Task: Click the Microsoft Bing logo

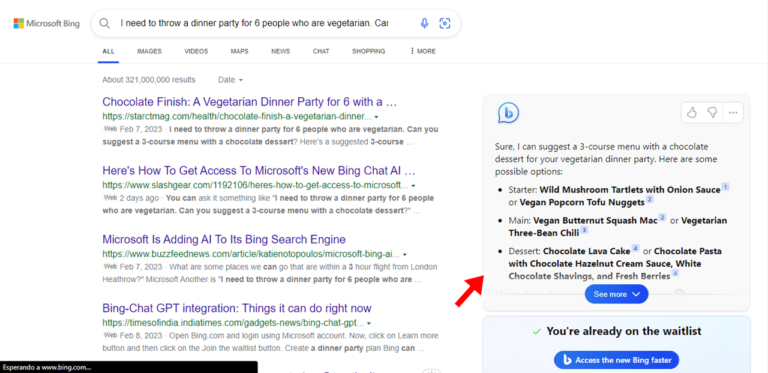Action: (46, 23)
